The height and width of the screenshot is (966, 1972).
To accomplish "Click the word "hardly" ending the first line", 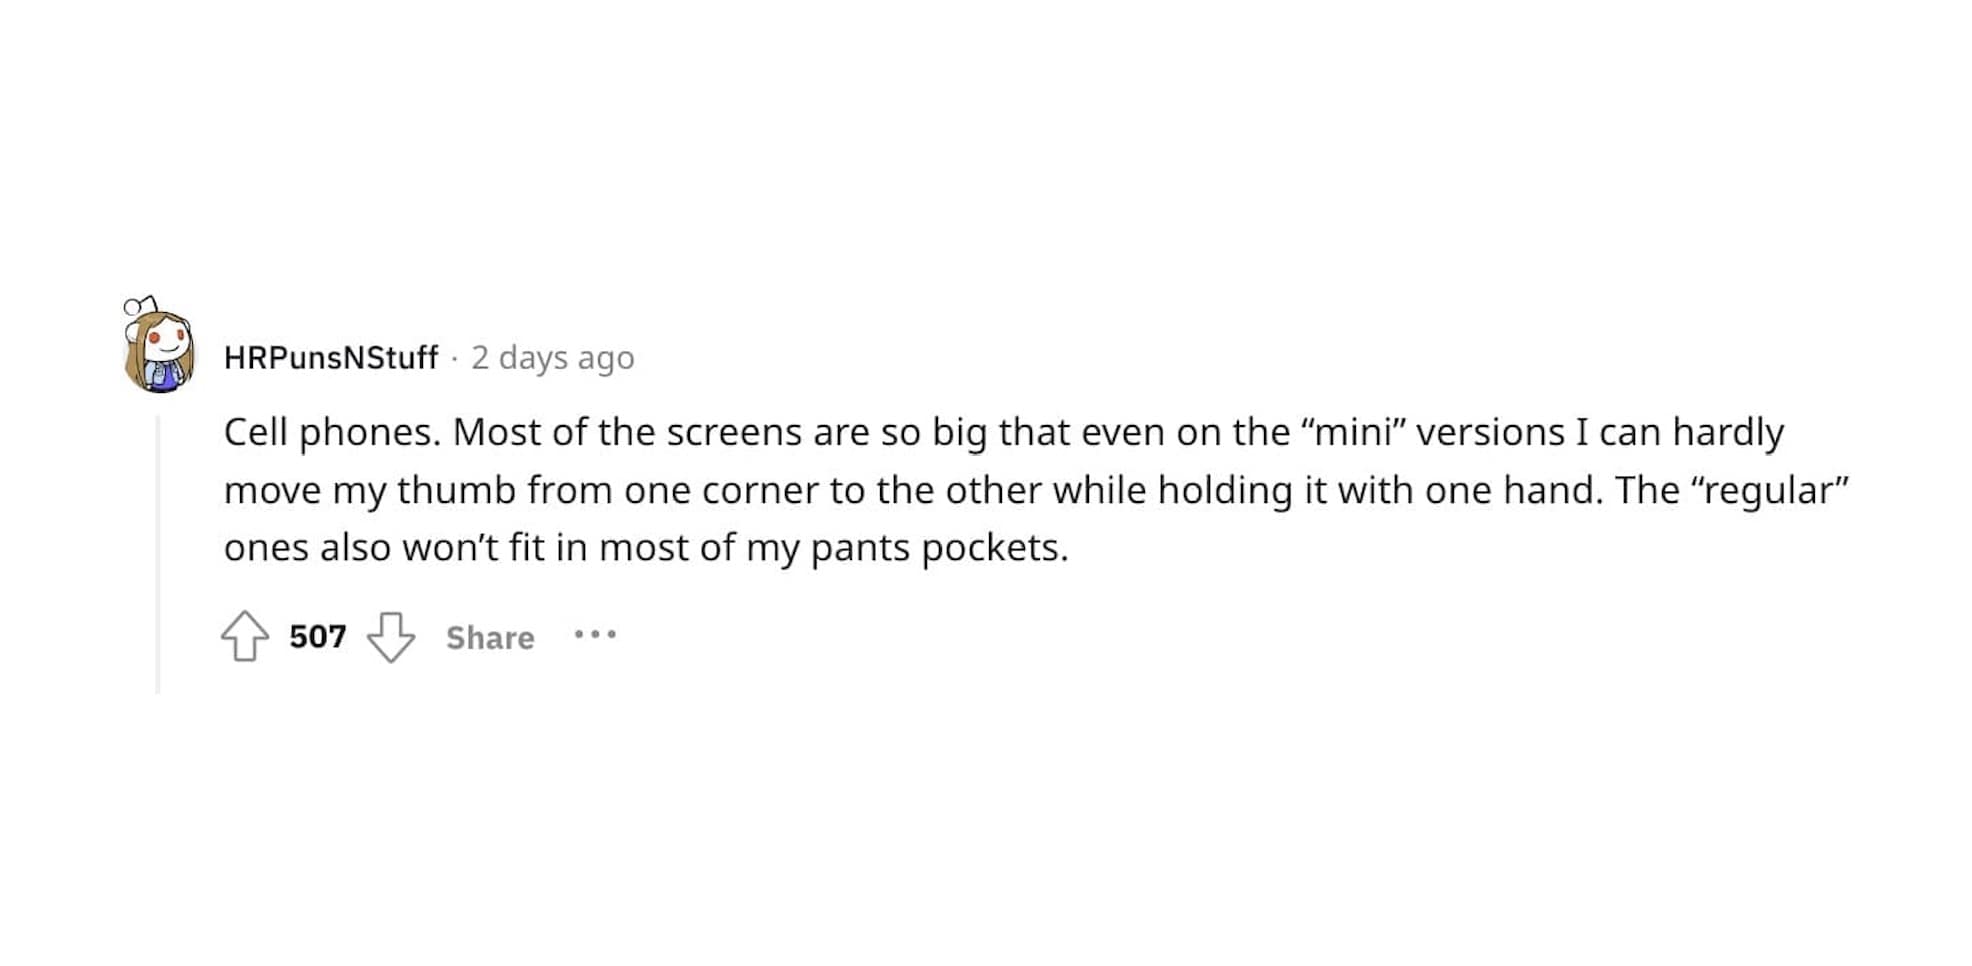I will (x=1728, y=433).
